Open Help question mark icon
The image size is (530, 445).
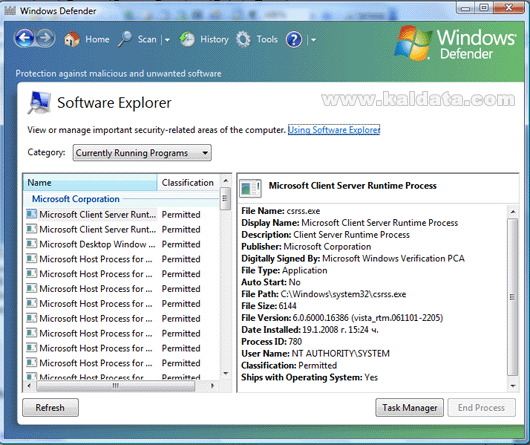pyautogui.click(x=294, y=40)
